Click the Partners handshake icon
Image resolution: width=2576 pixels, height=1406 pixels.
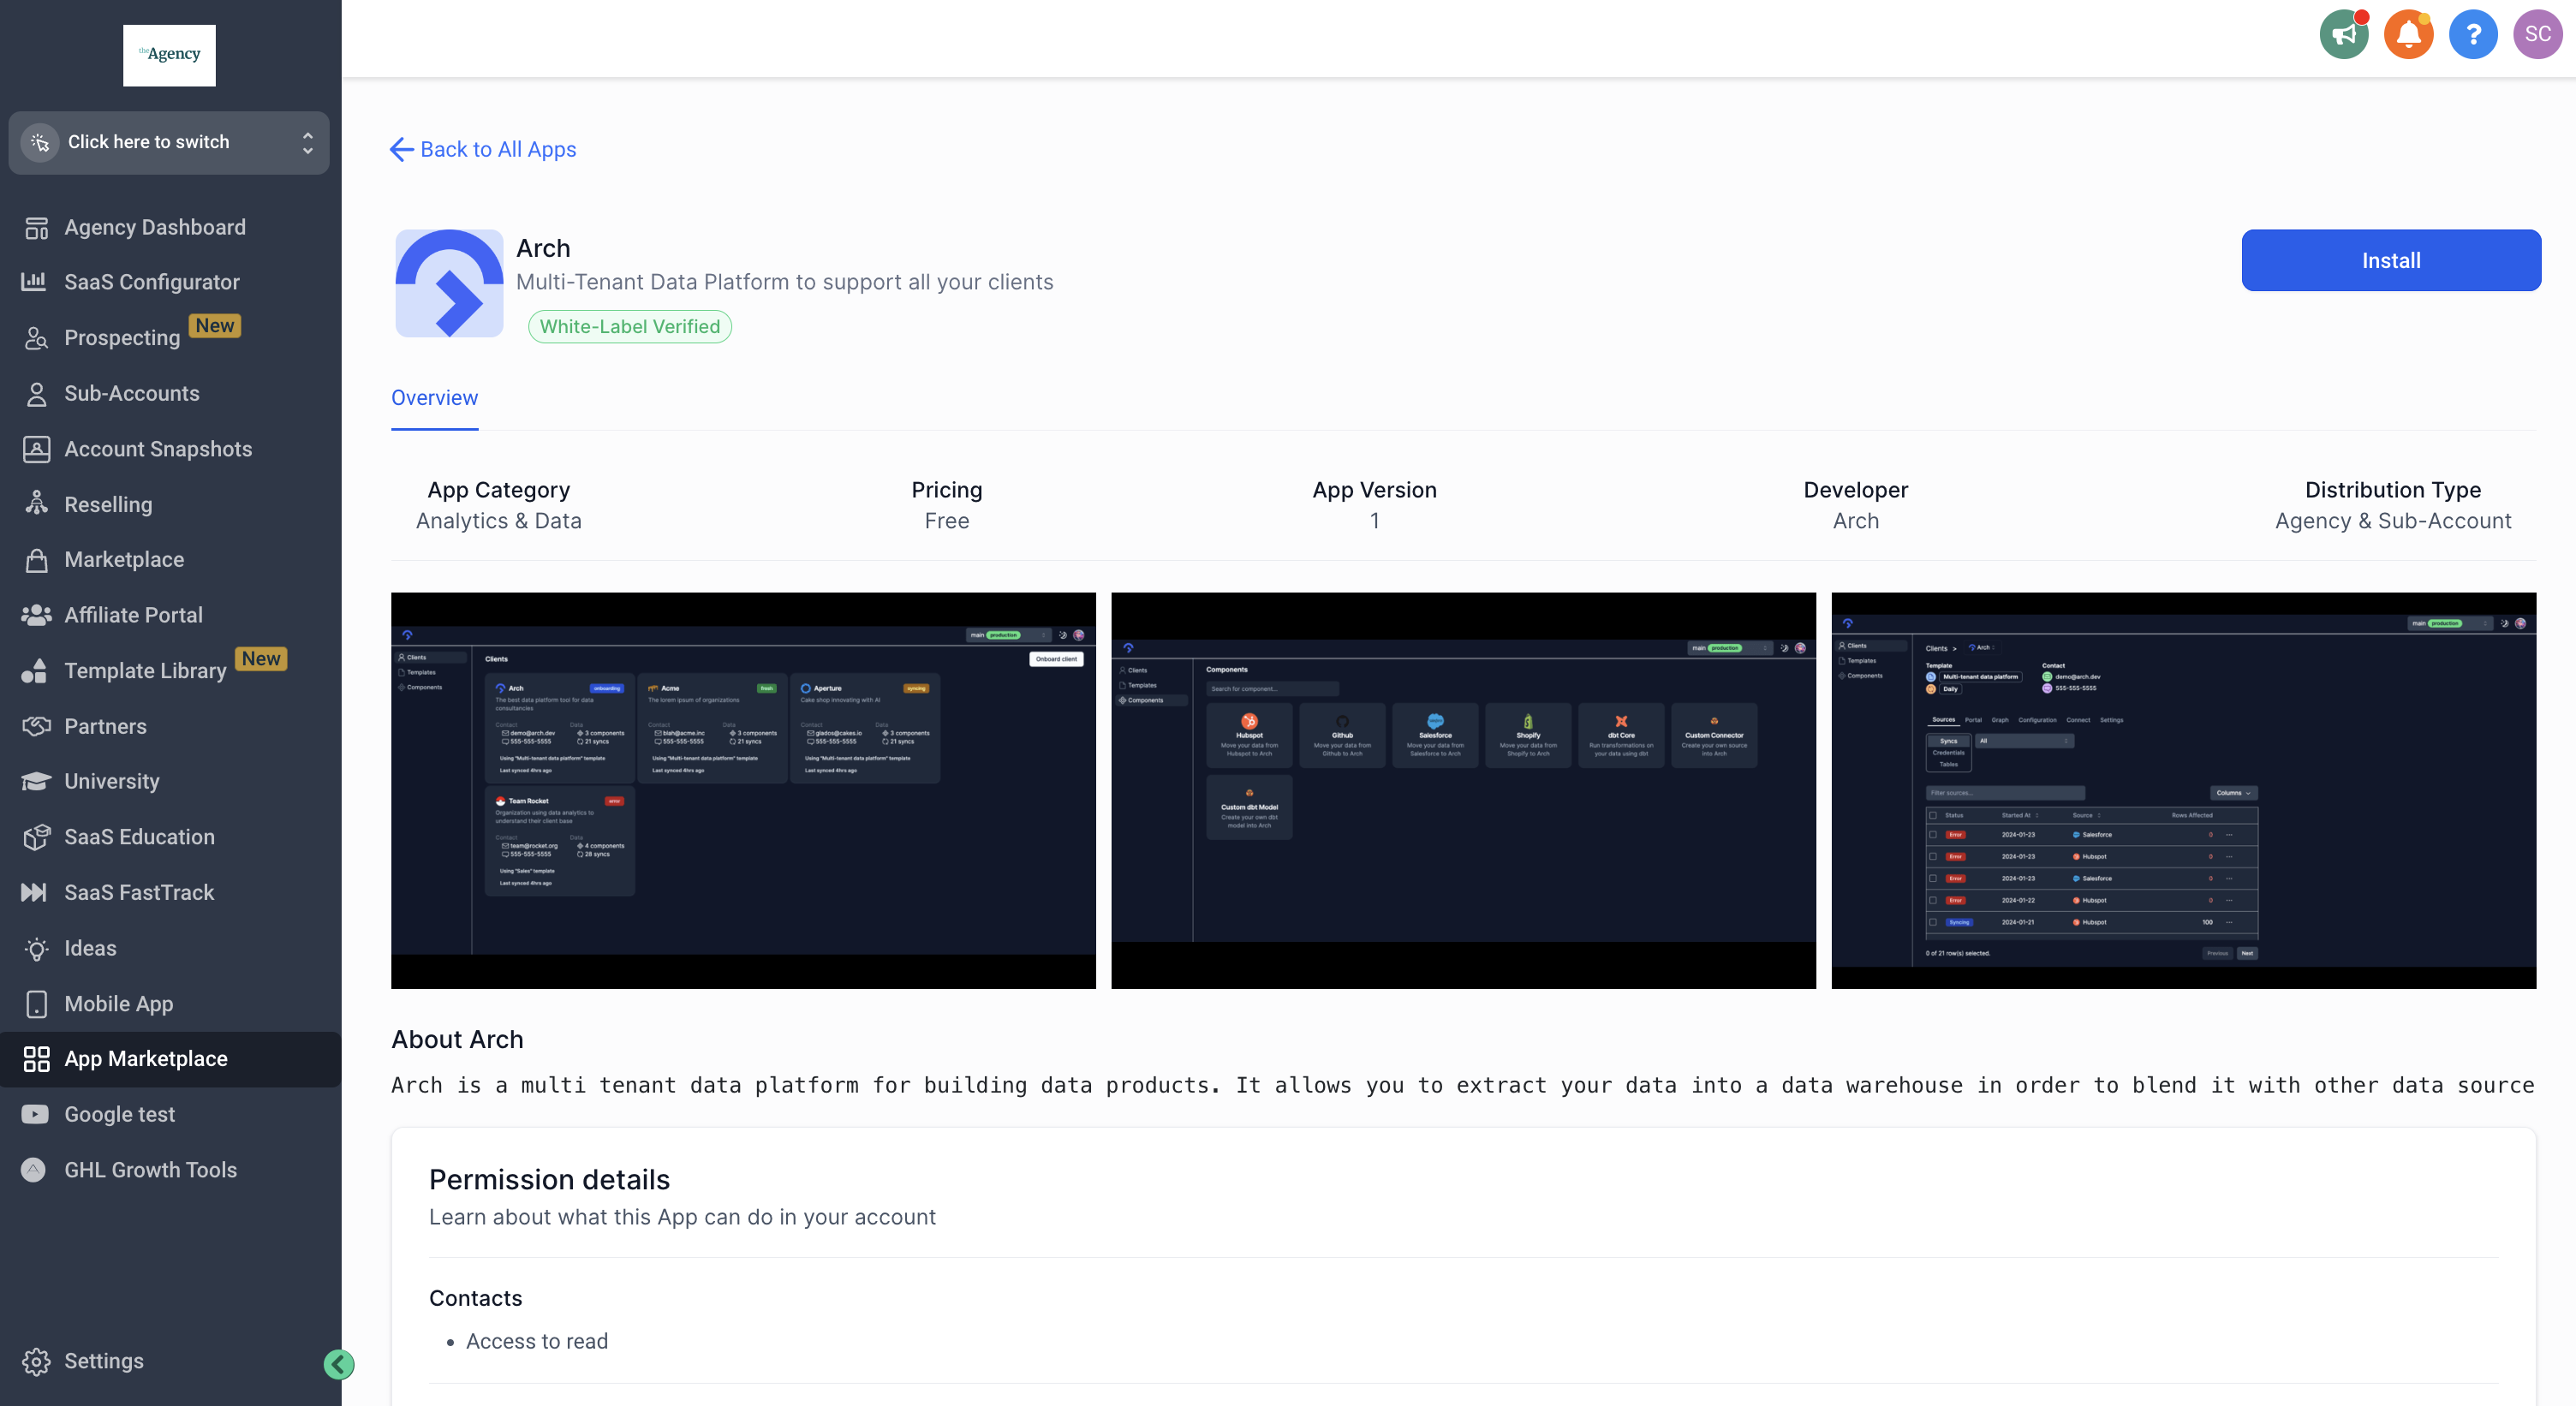click(36, 726)
